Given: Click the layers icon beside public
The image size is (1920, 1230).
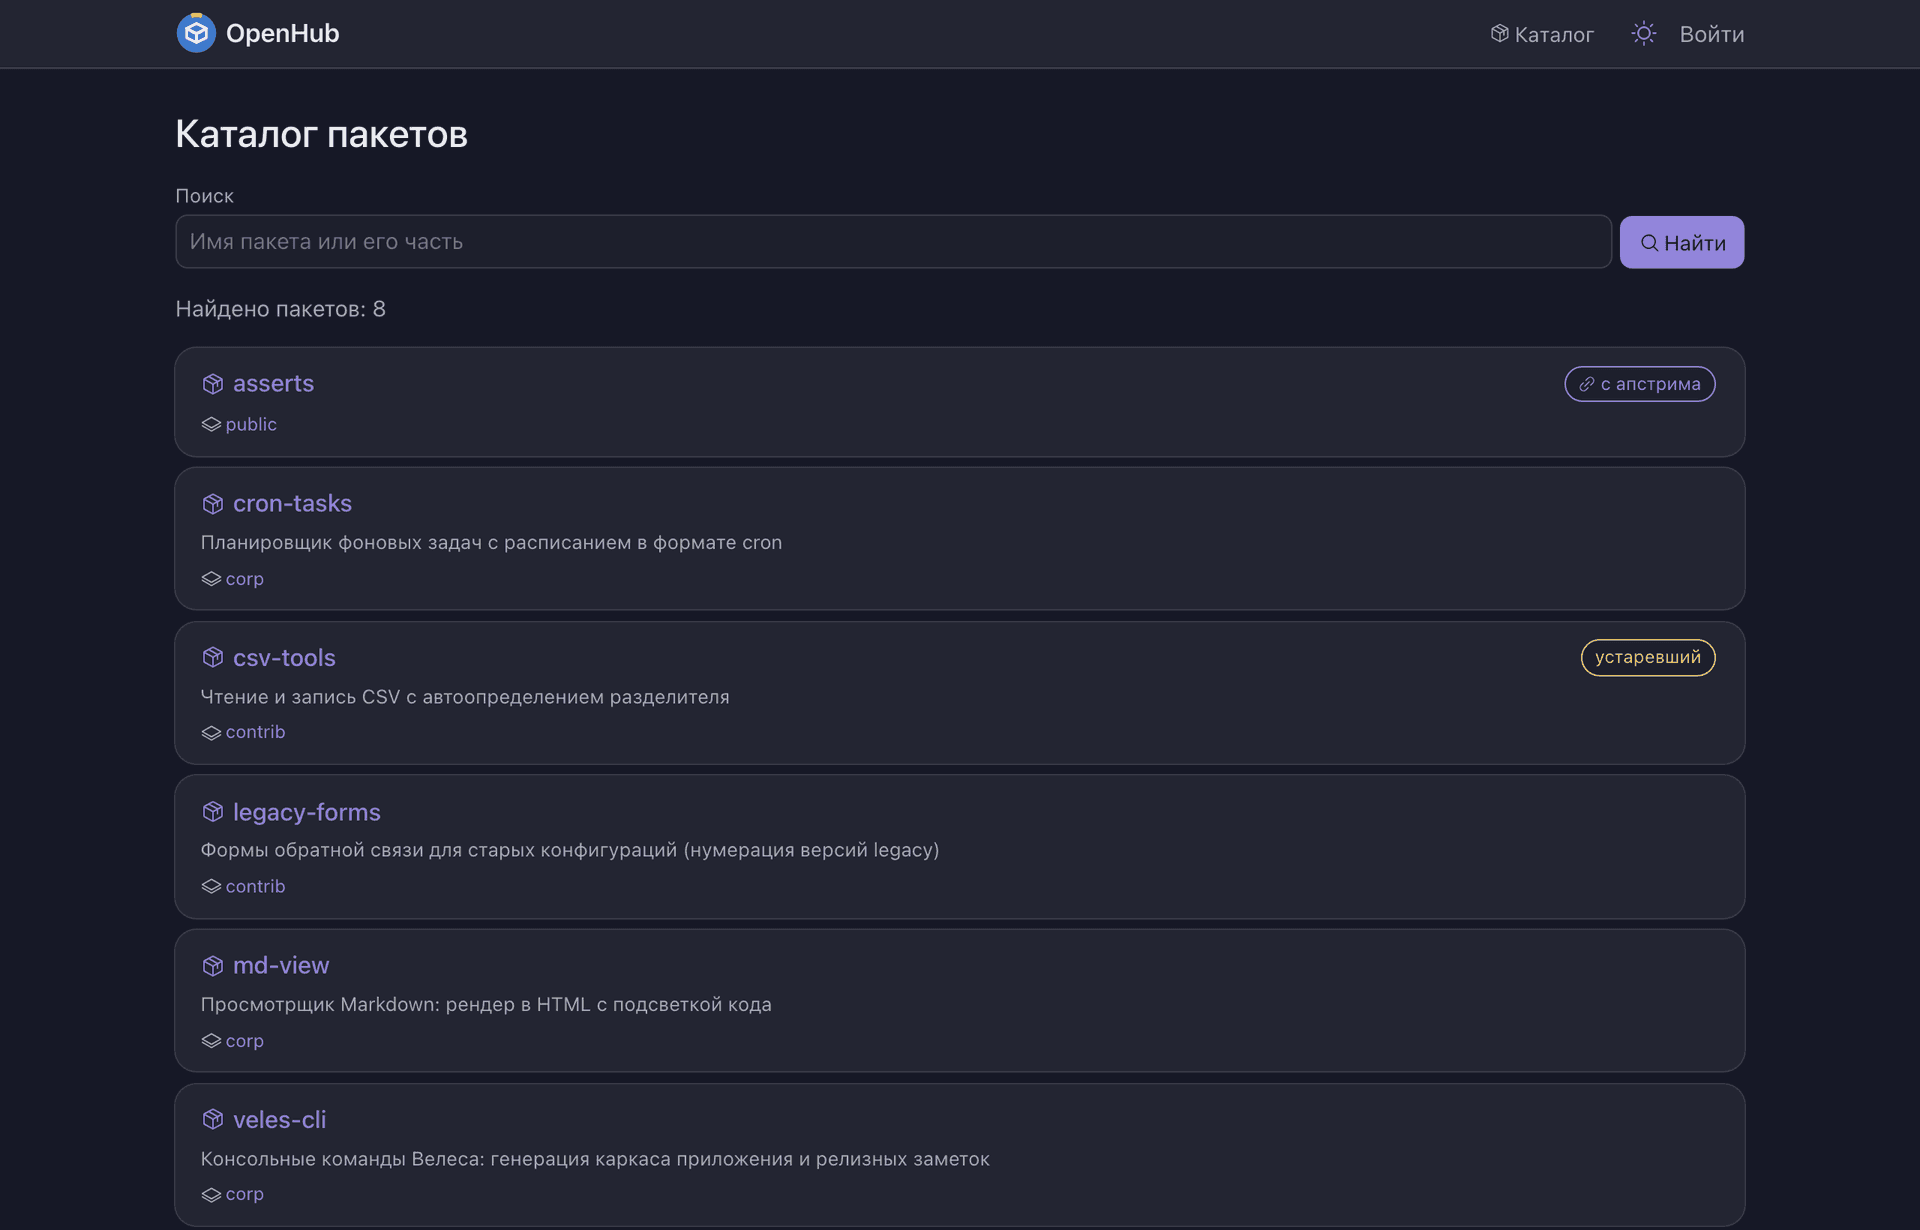Looking at the screenshot, I should (x=211, y=424).
